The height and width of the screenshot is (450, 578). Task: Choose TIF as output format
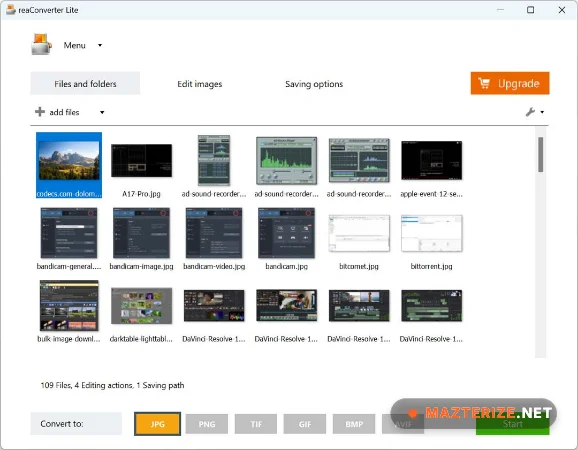coord(256,424)
